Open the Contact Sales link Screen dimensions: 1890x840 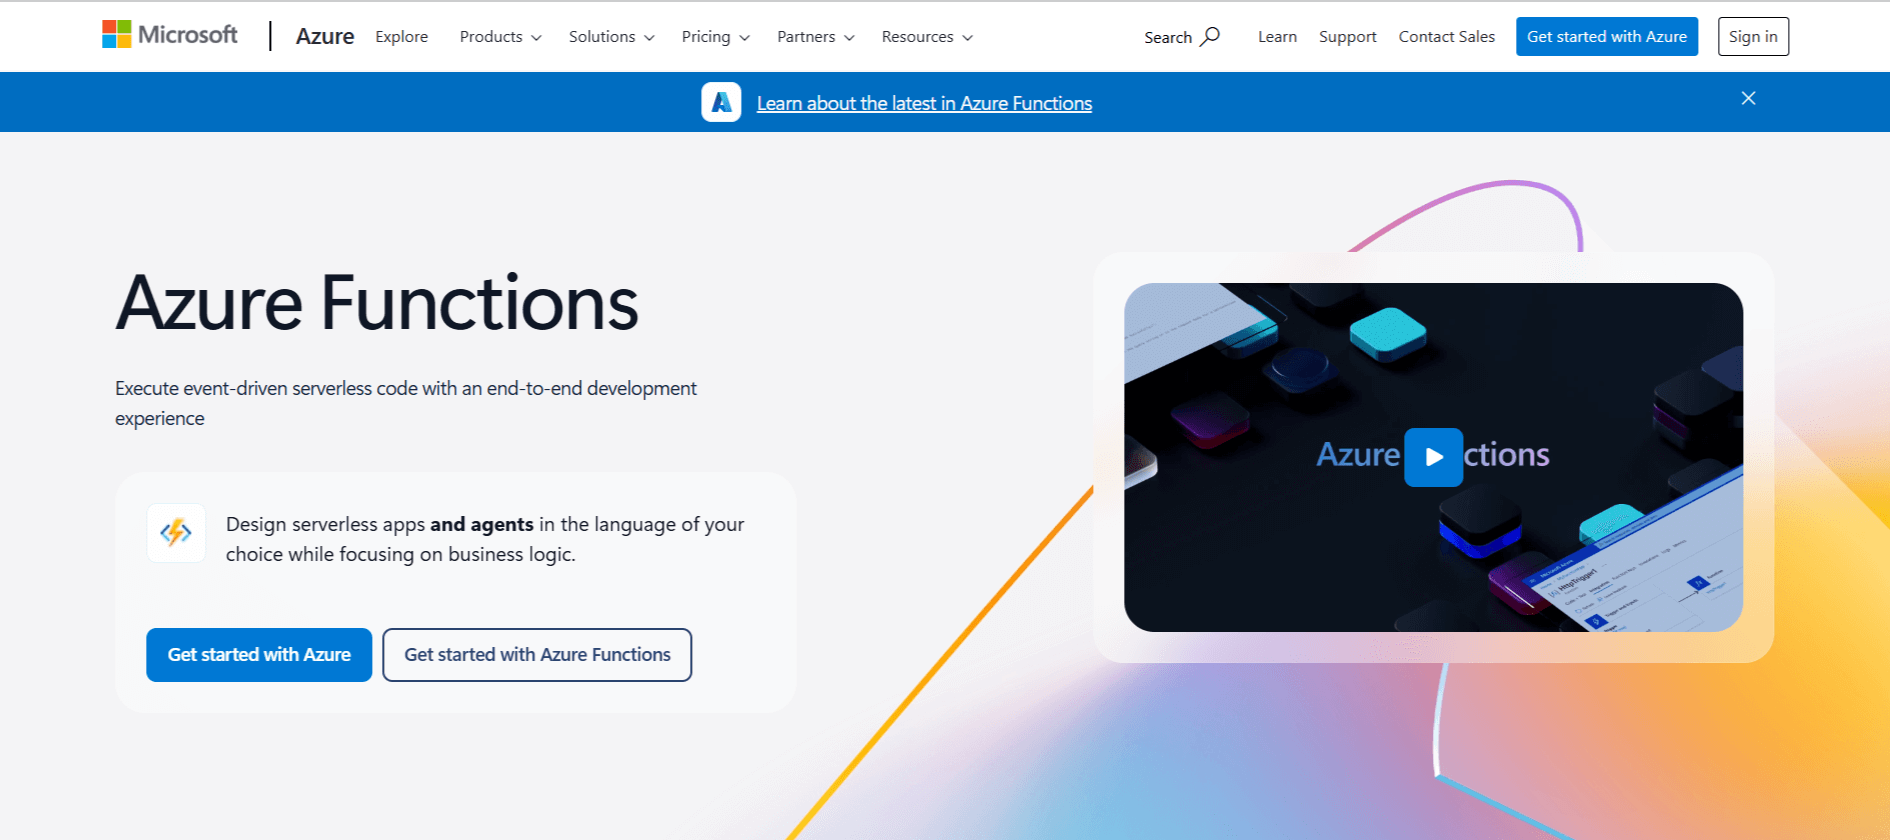(1446, 36)
